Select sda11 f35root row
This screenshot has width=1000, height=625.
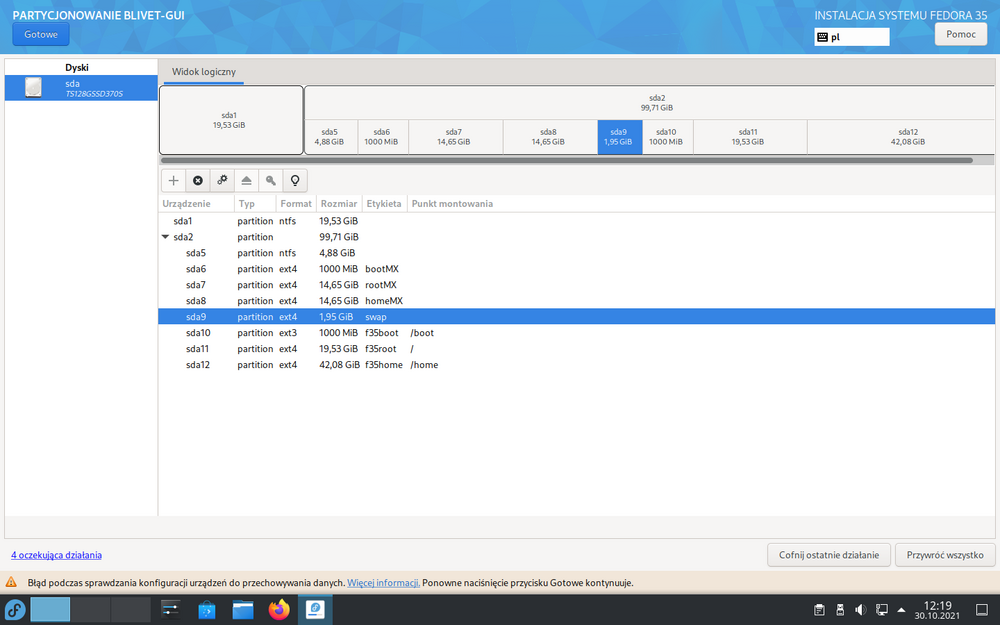pos(577,349)
